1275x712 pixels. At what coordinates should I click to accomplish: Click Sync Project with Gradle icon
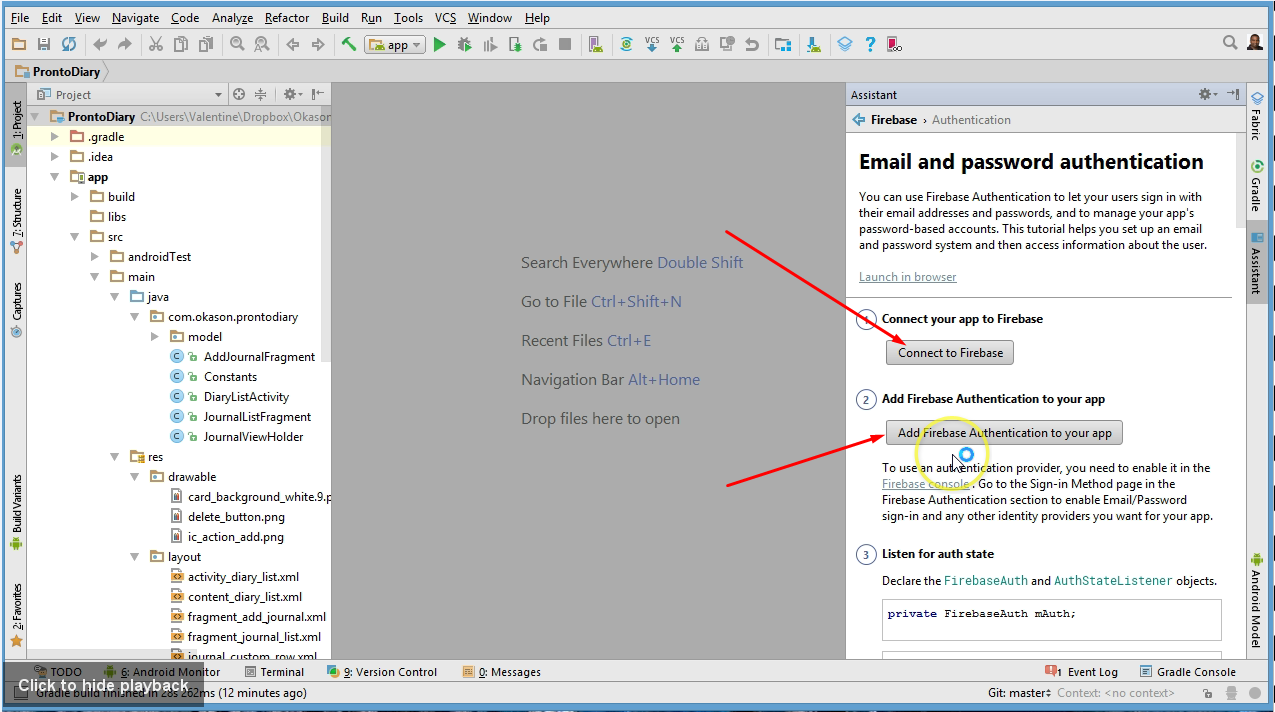(x=626, y=44)
